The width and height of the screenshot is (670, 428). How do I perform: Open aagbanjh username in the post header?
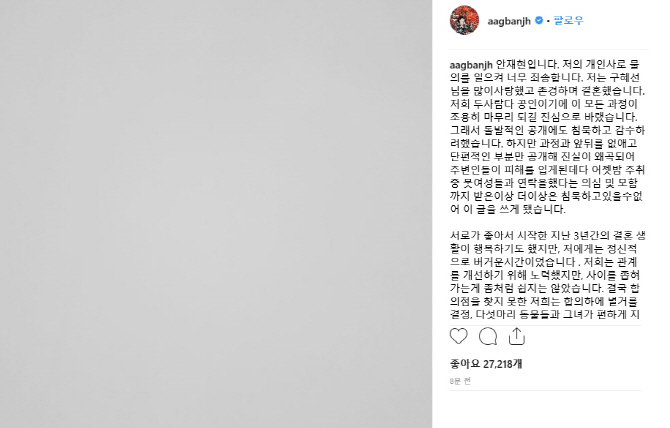point(509,21)
